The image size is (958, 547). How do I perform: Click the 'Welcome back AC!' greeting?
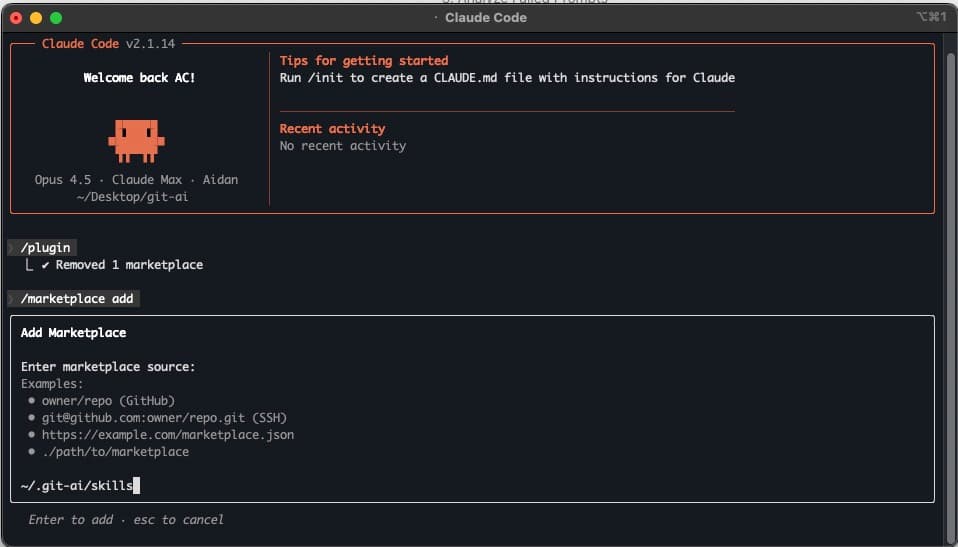(x=139, y=78)
